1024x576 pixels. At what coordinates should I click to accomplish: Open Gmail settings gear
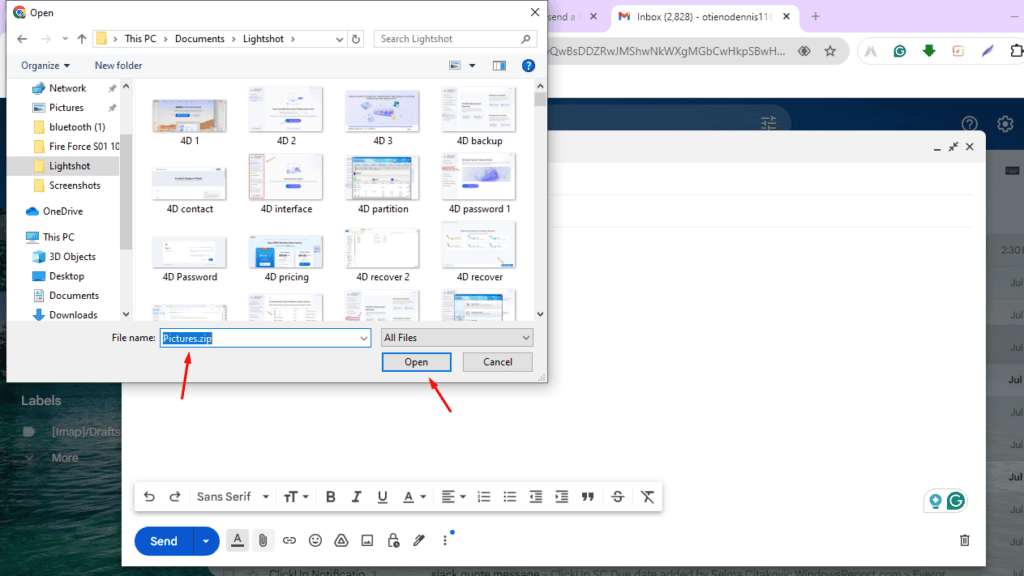pos(1005,123)
